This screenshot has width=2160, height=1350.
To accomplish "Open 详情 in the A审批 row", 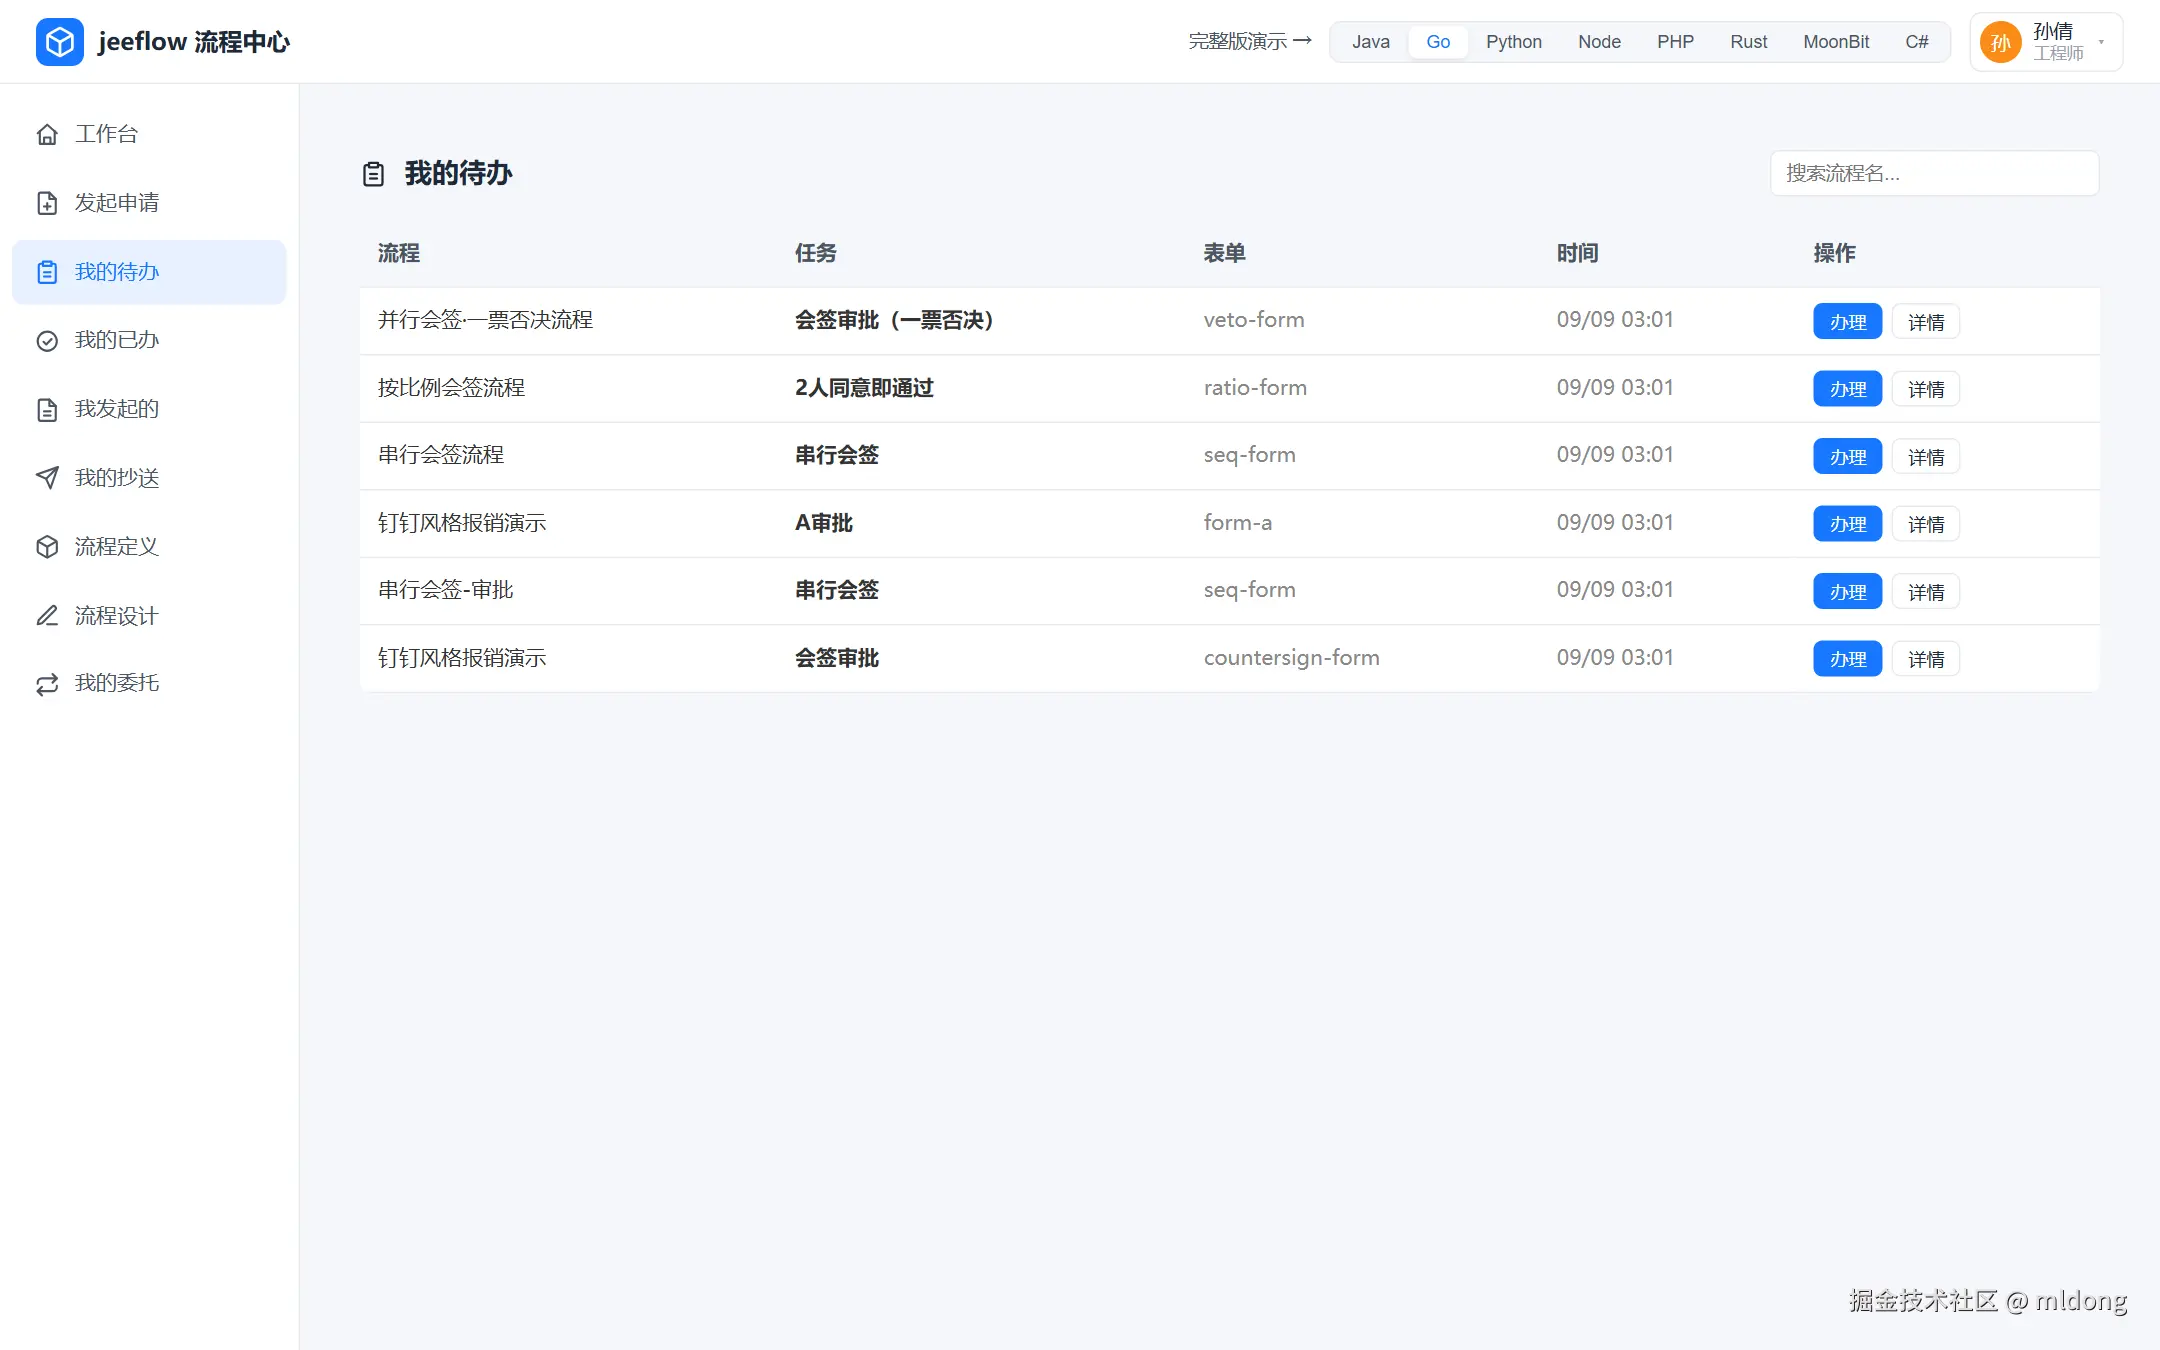I will [1926, 524].
